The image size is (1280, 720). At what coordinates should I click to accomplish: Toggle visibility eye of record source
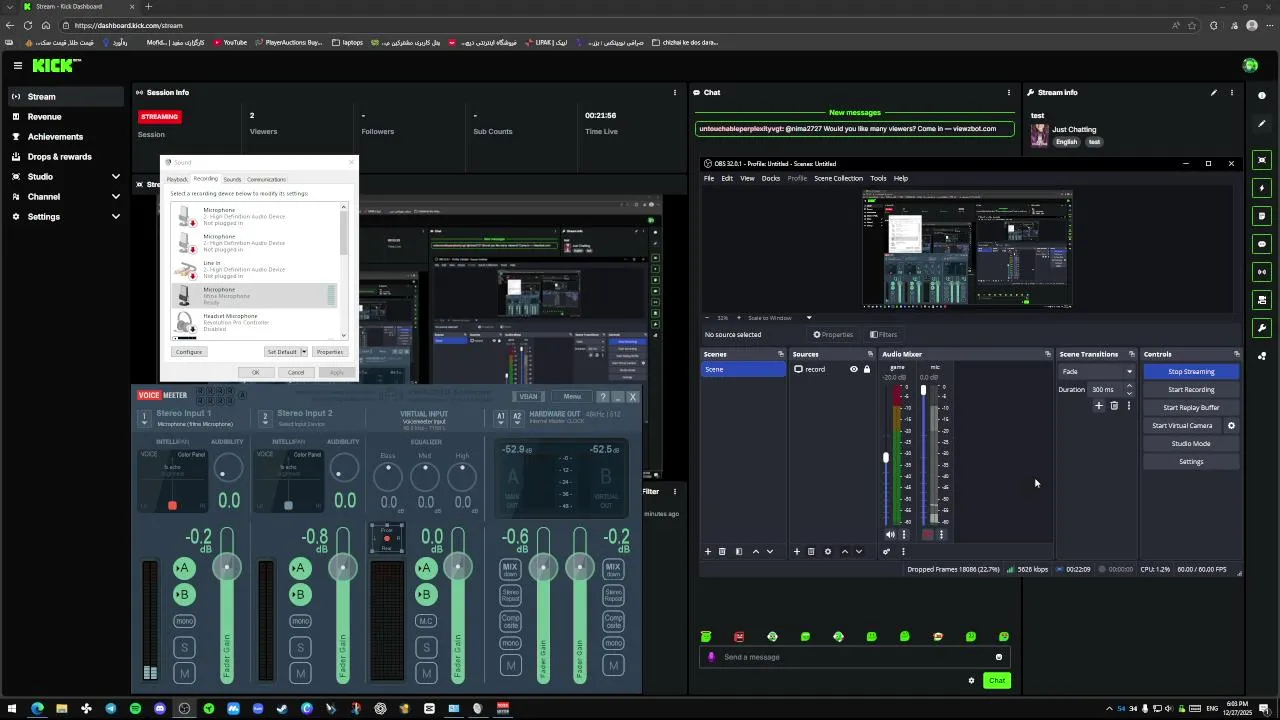tap(854, 369)
